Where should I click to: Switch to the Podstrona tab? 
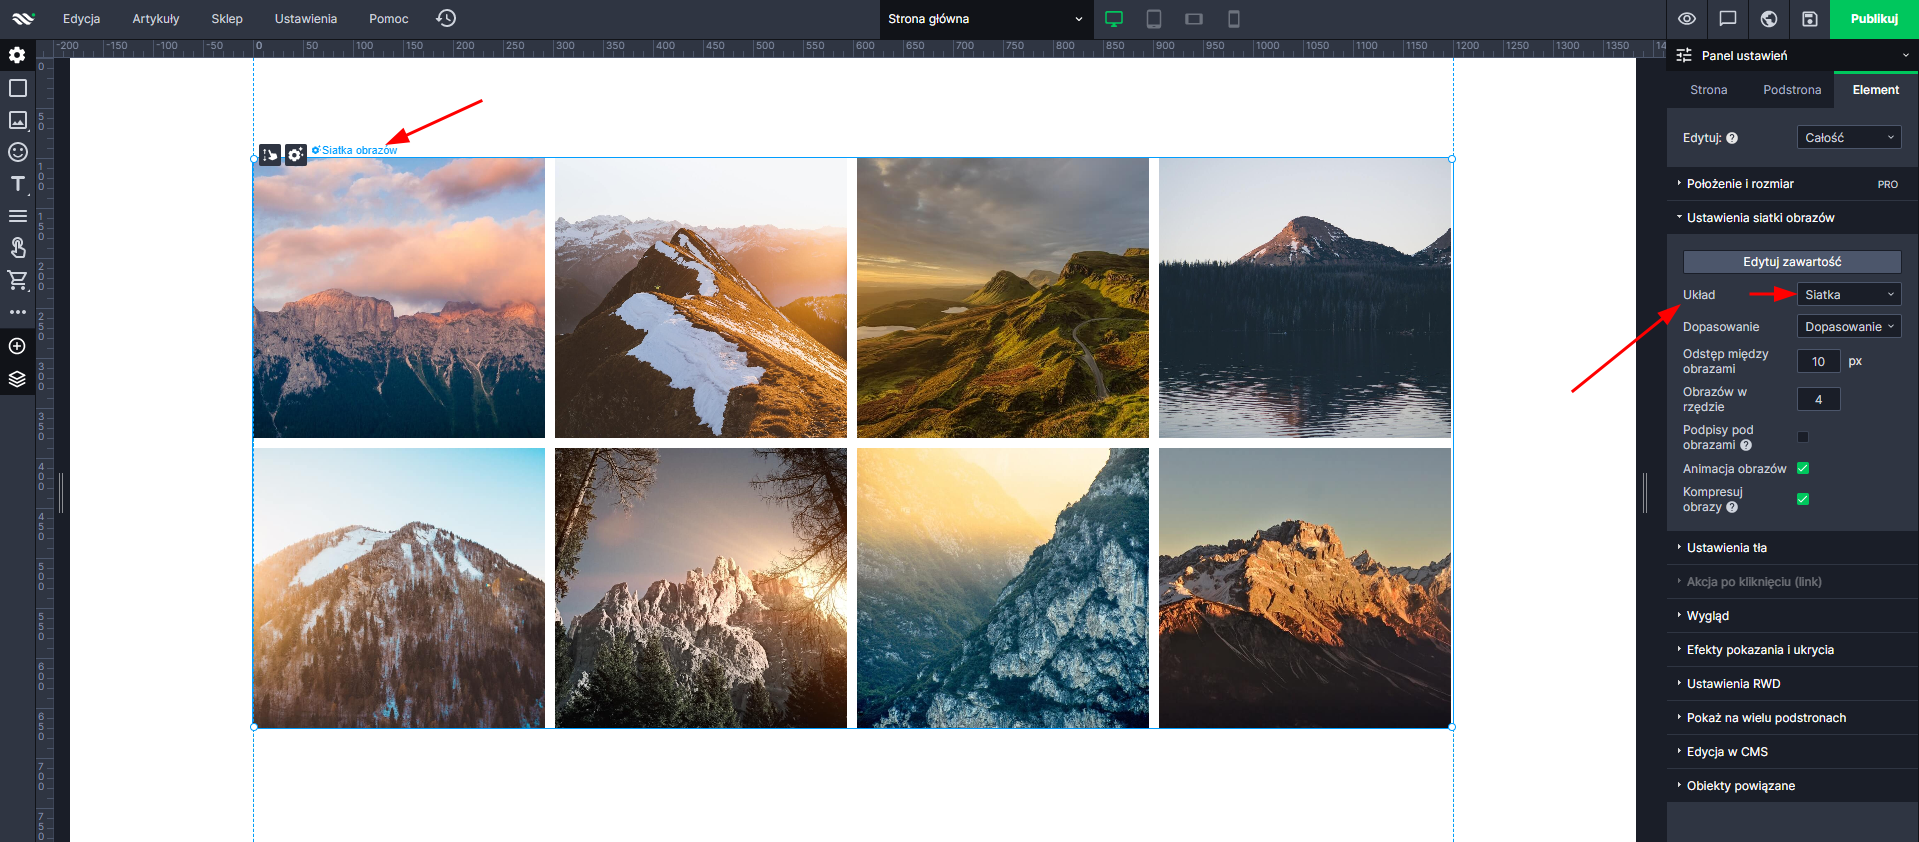click(x=1791, y=90)
